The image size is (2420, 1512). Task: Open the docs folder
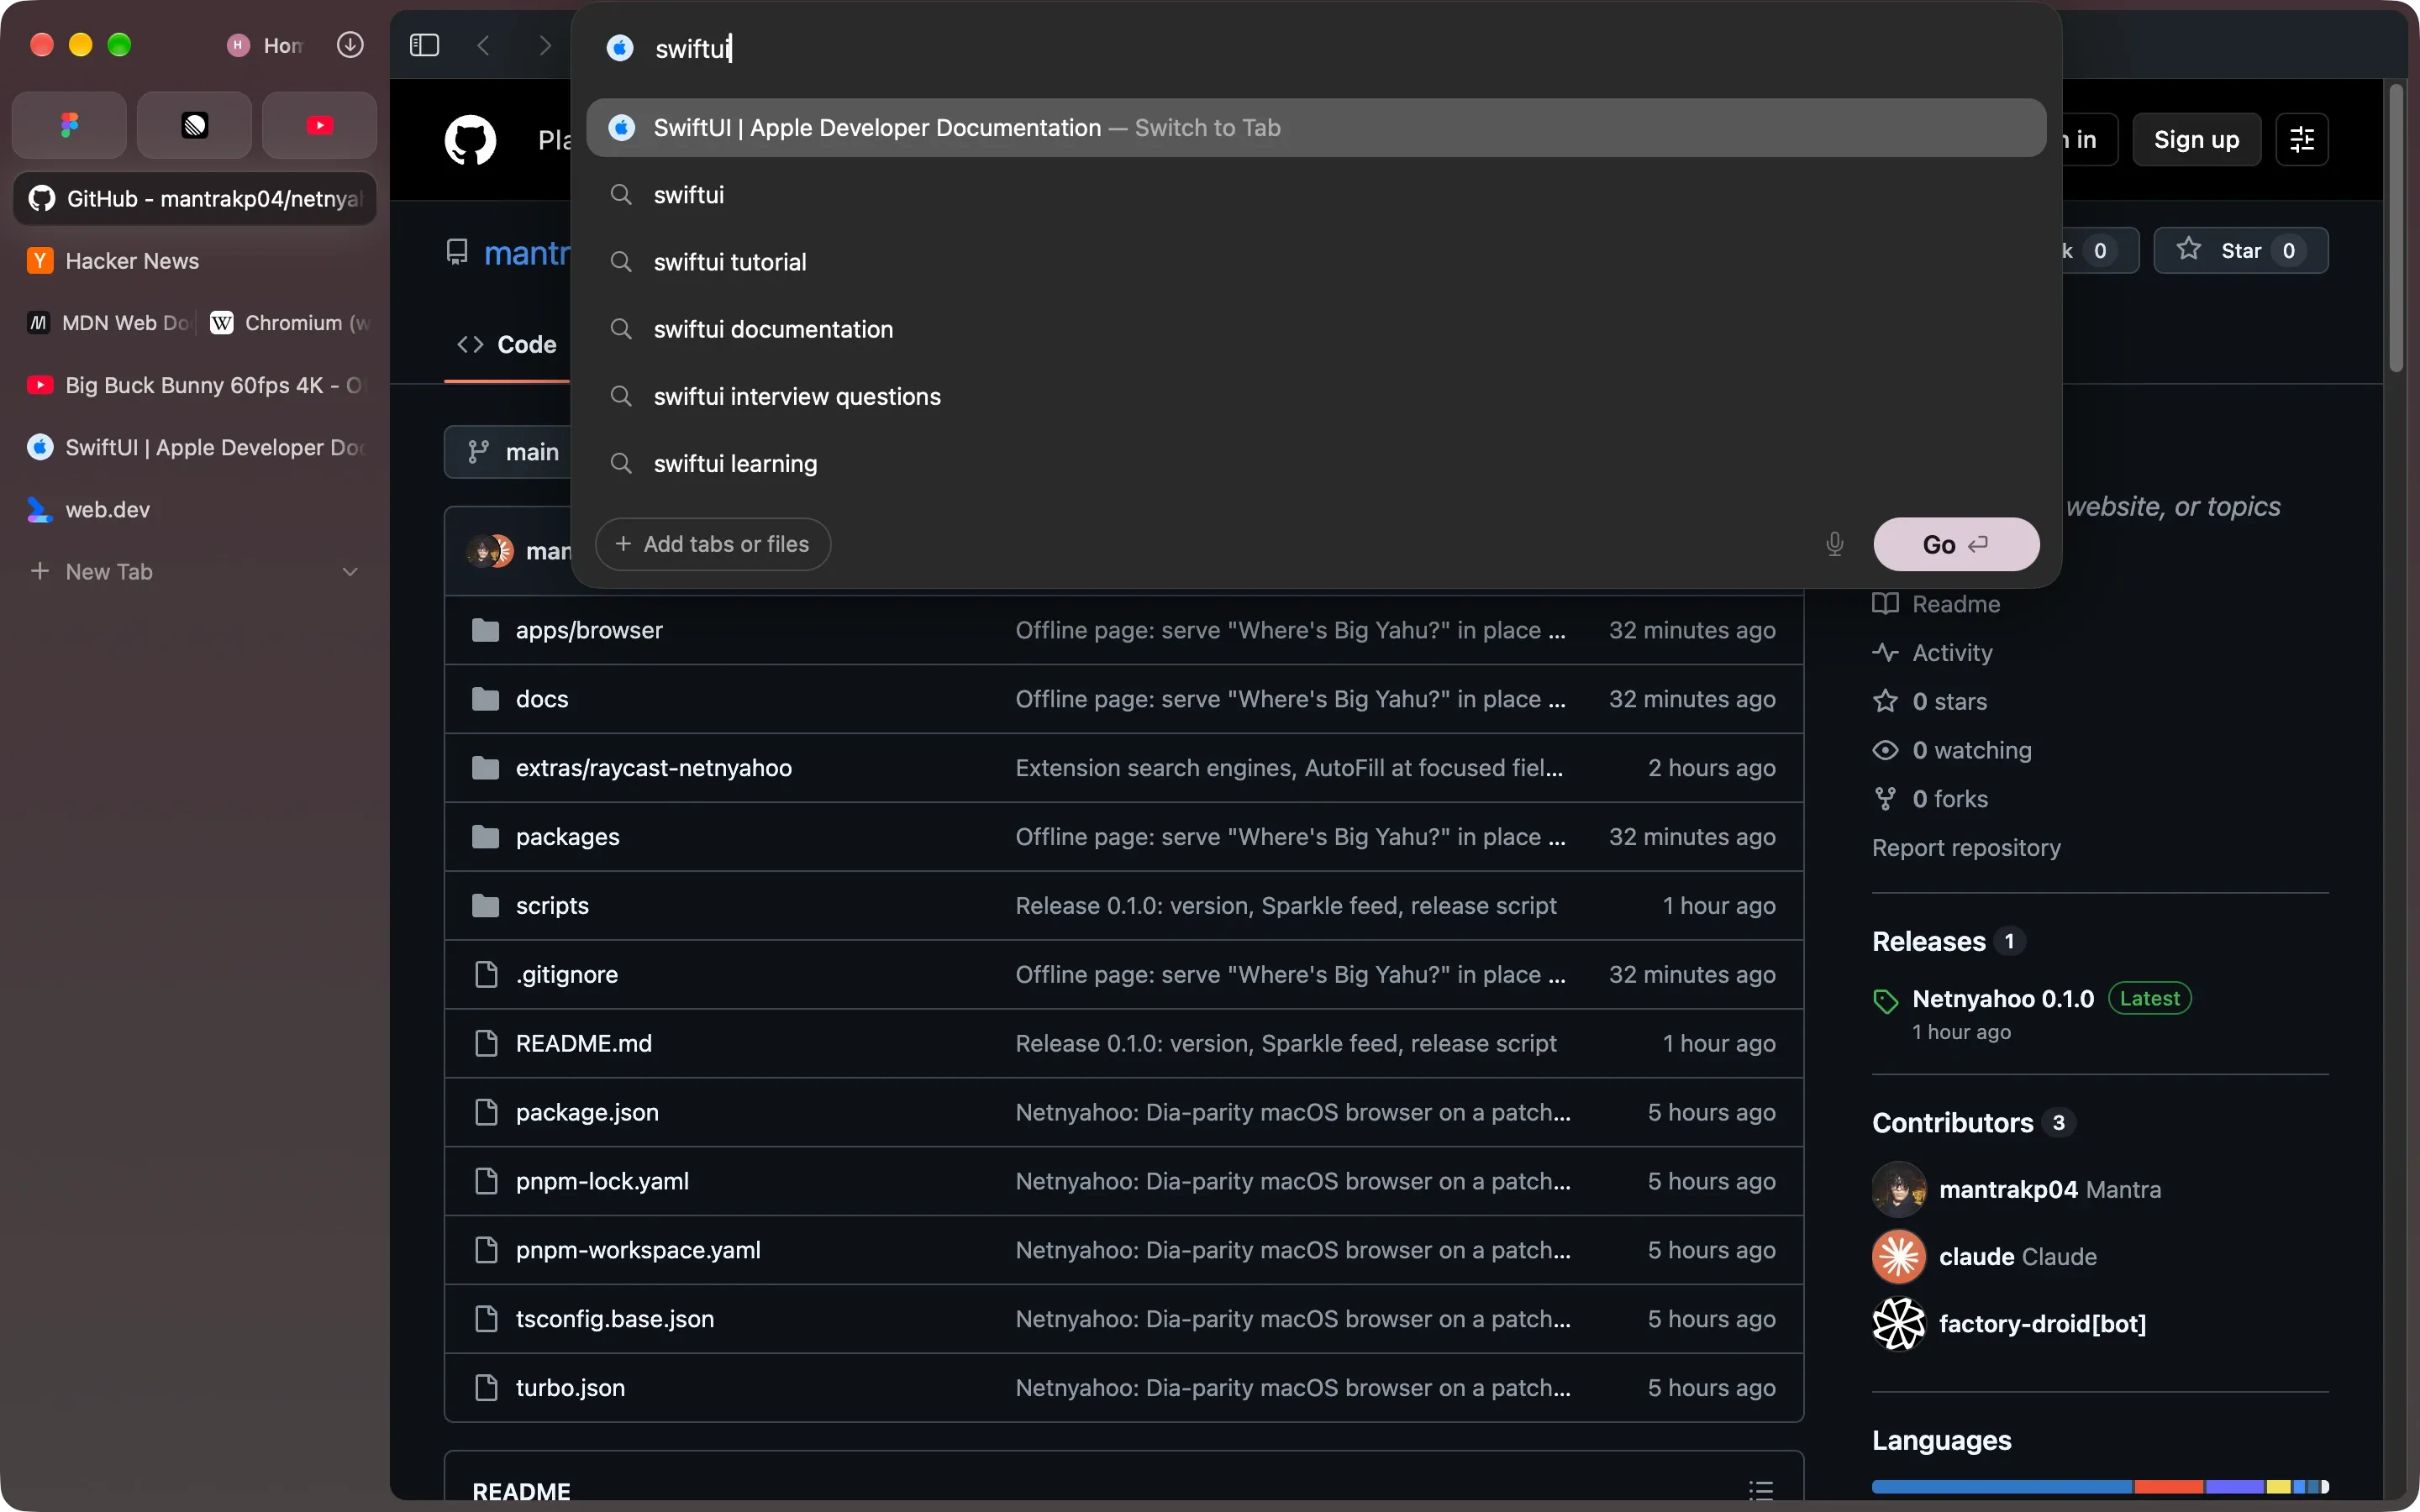542,699
